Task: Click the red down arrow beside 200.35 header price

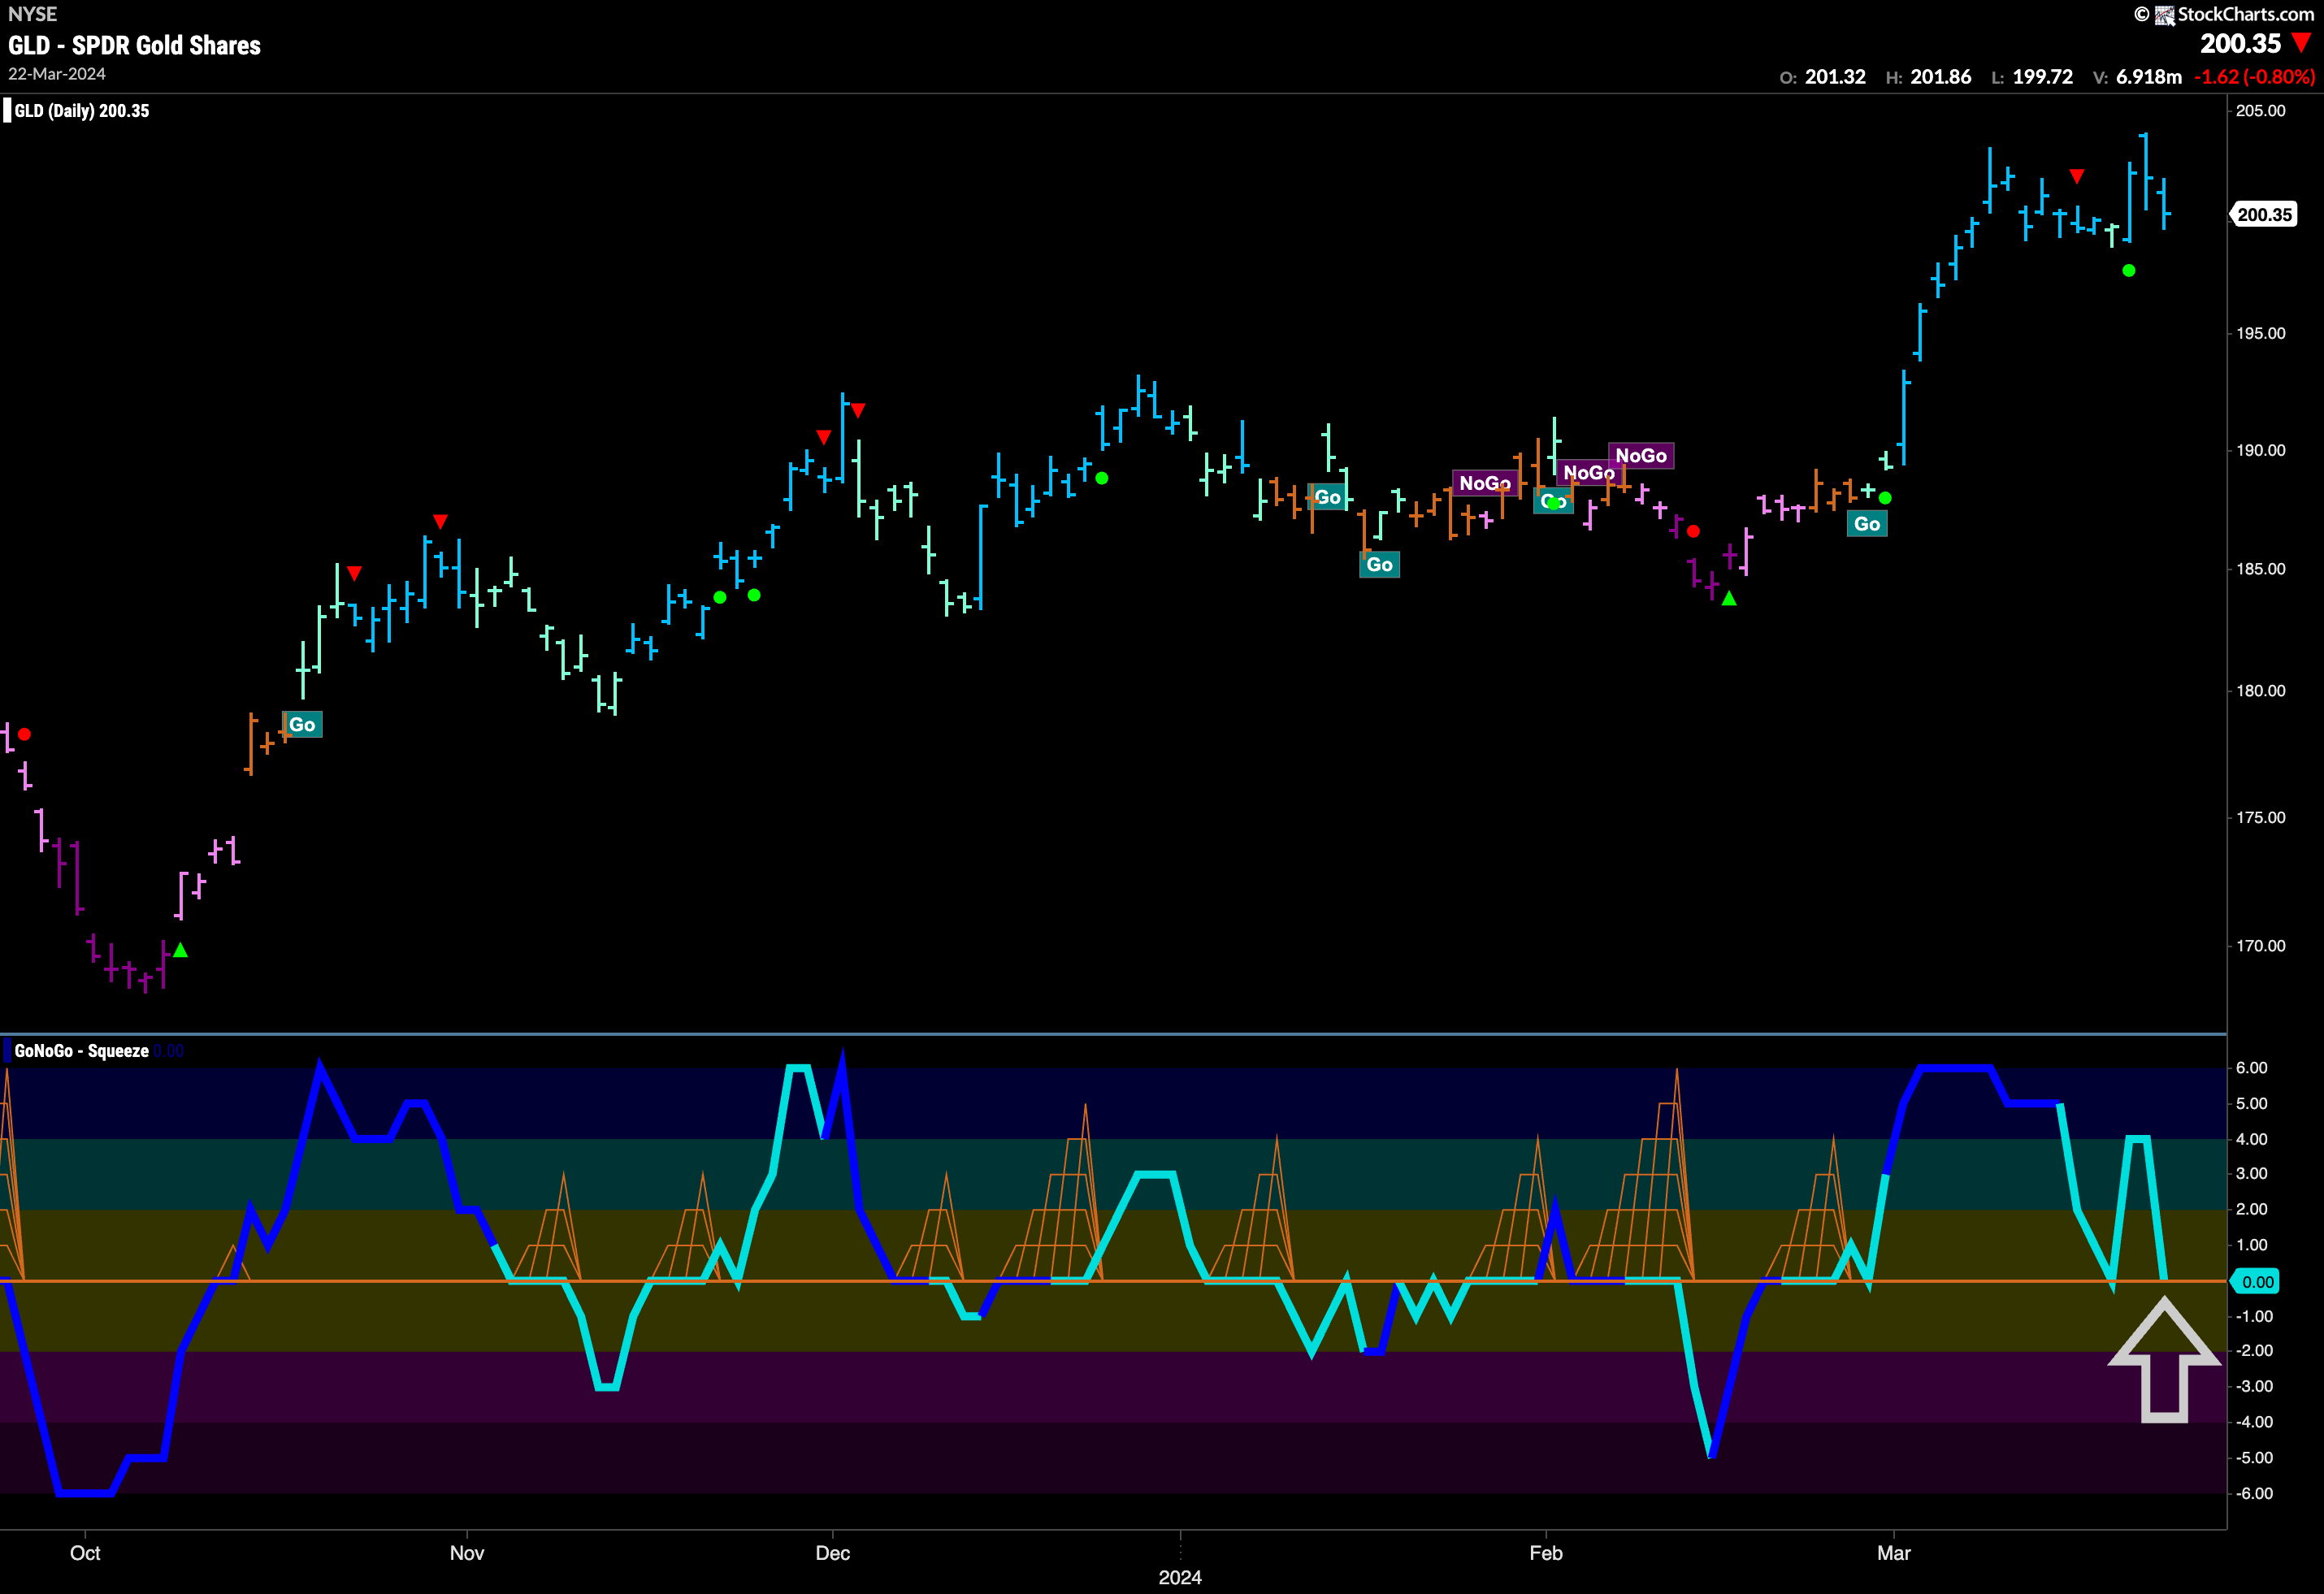Action: [2302, 43]
